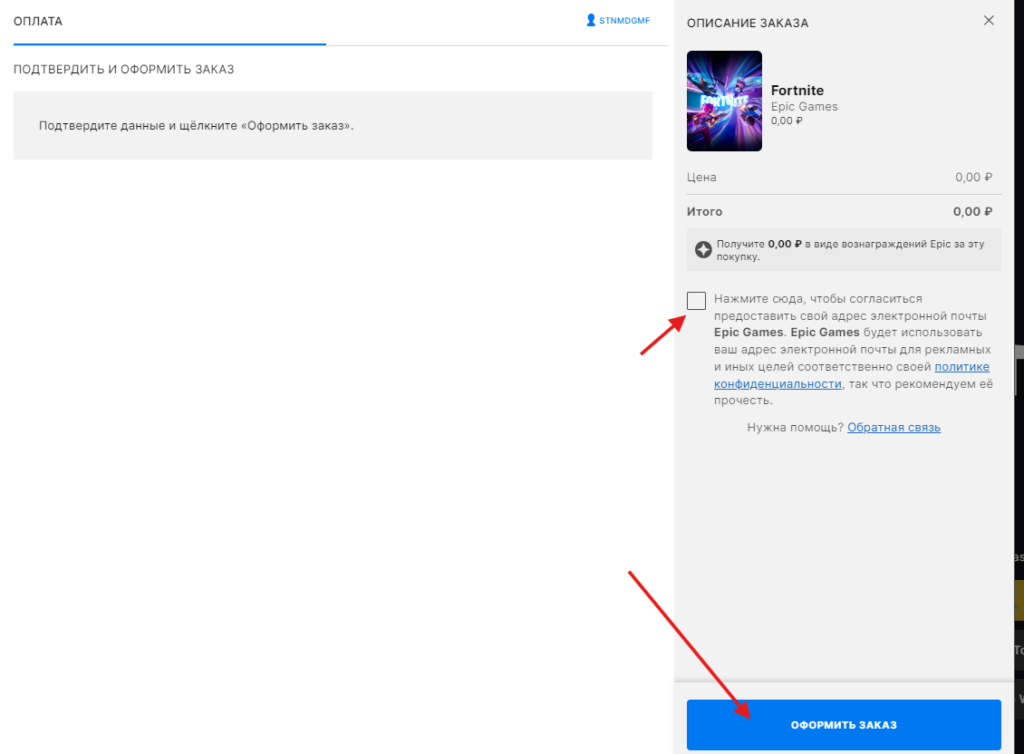Image resolution: width=1024 pixels, height=754 pixels.
Task: Click the user profile icon beside STNMDGMF
Action: click(x=591, y=20)
